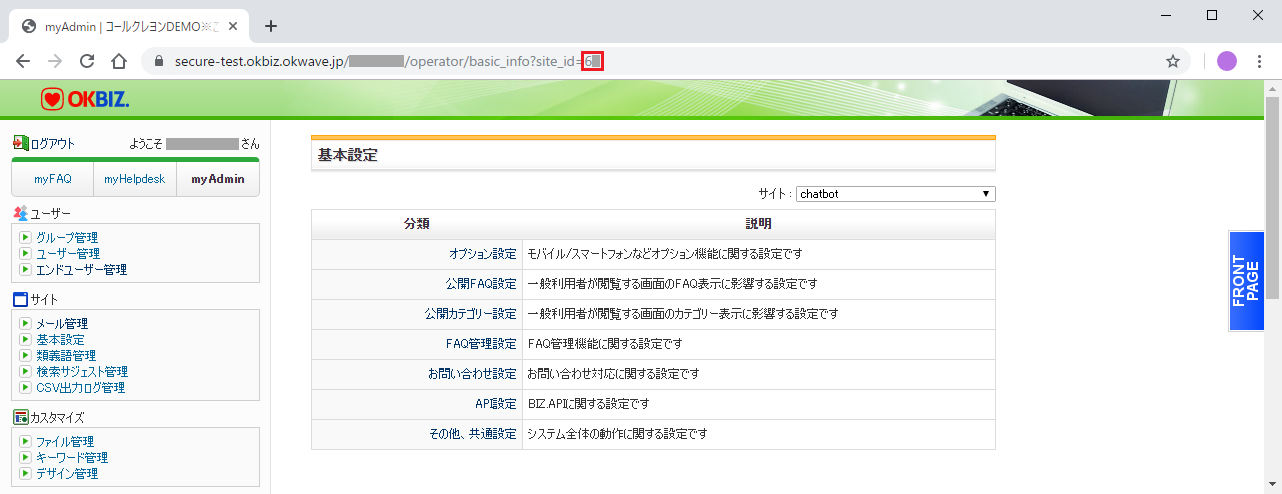This screenshot has height=494, width=1282.
Task: Click the logout door icon
Action: 20,144
